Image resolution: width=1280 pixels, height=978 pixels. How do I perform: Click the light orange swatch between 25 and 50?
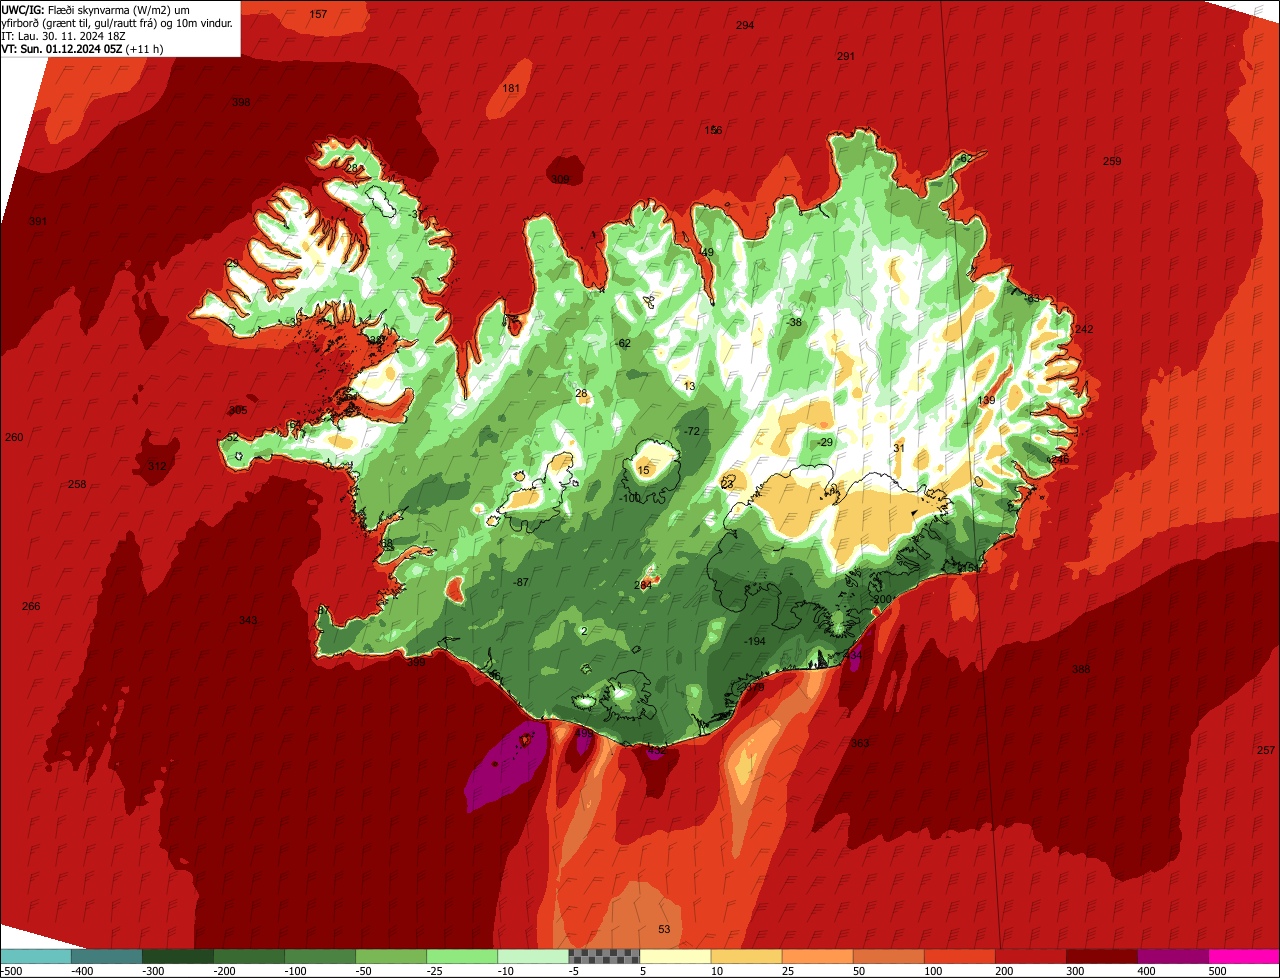coord(817,956)
